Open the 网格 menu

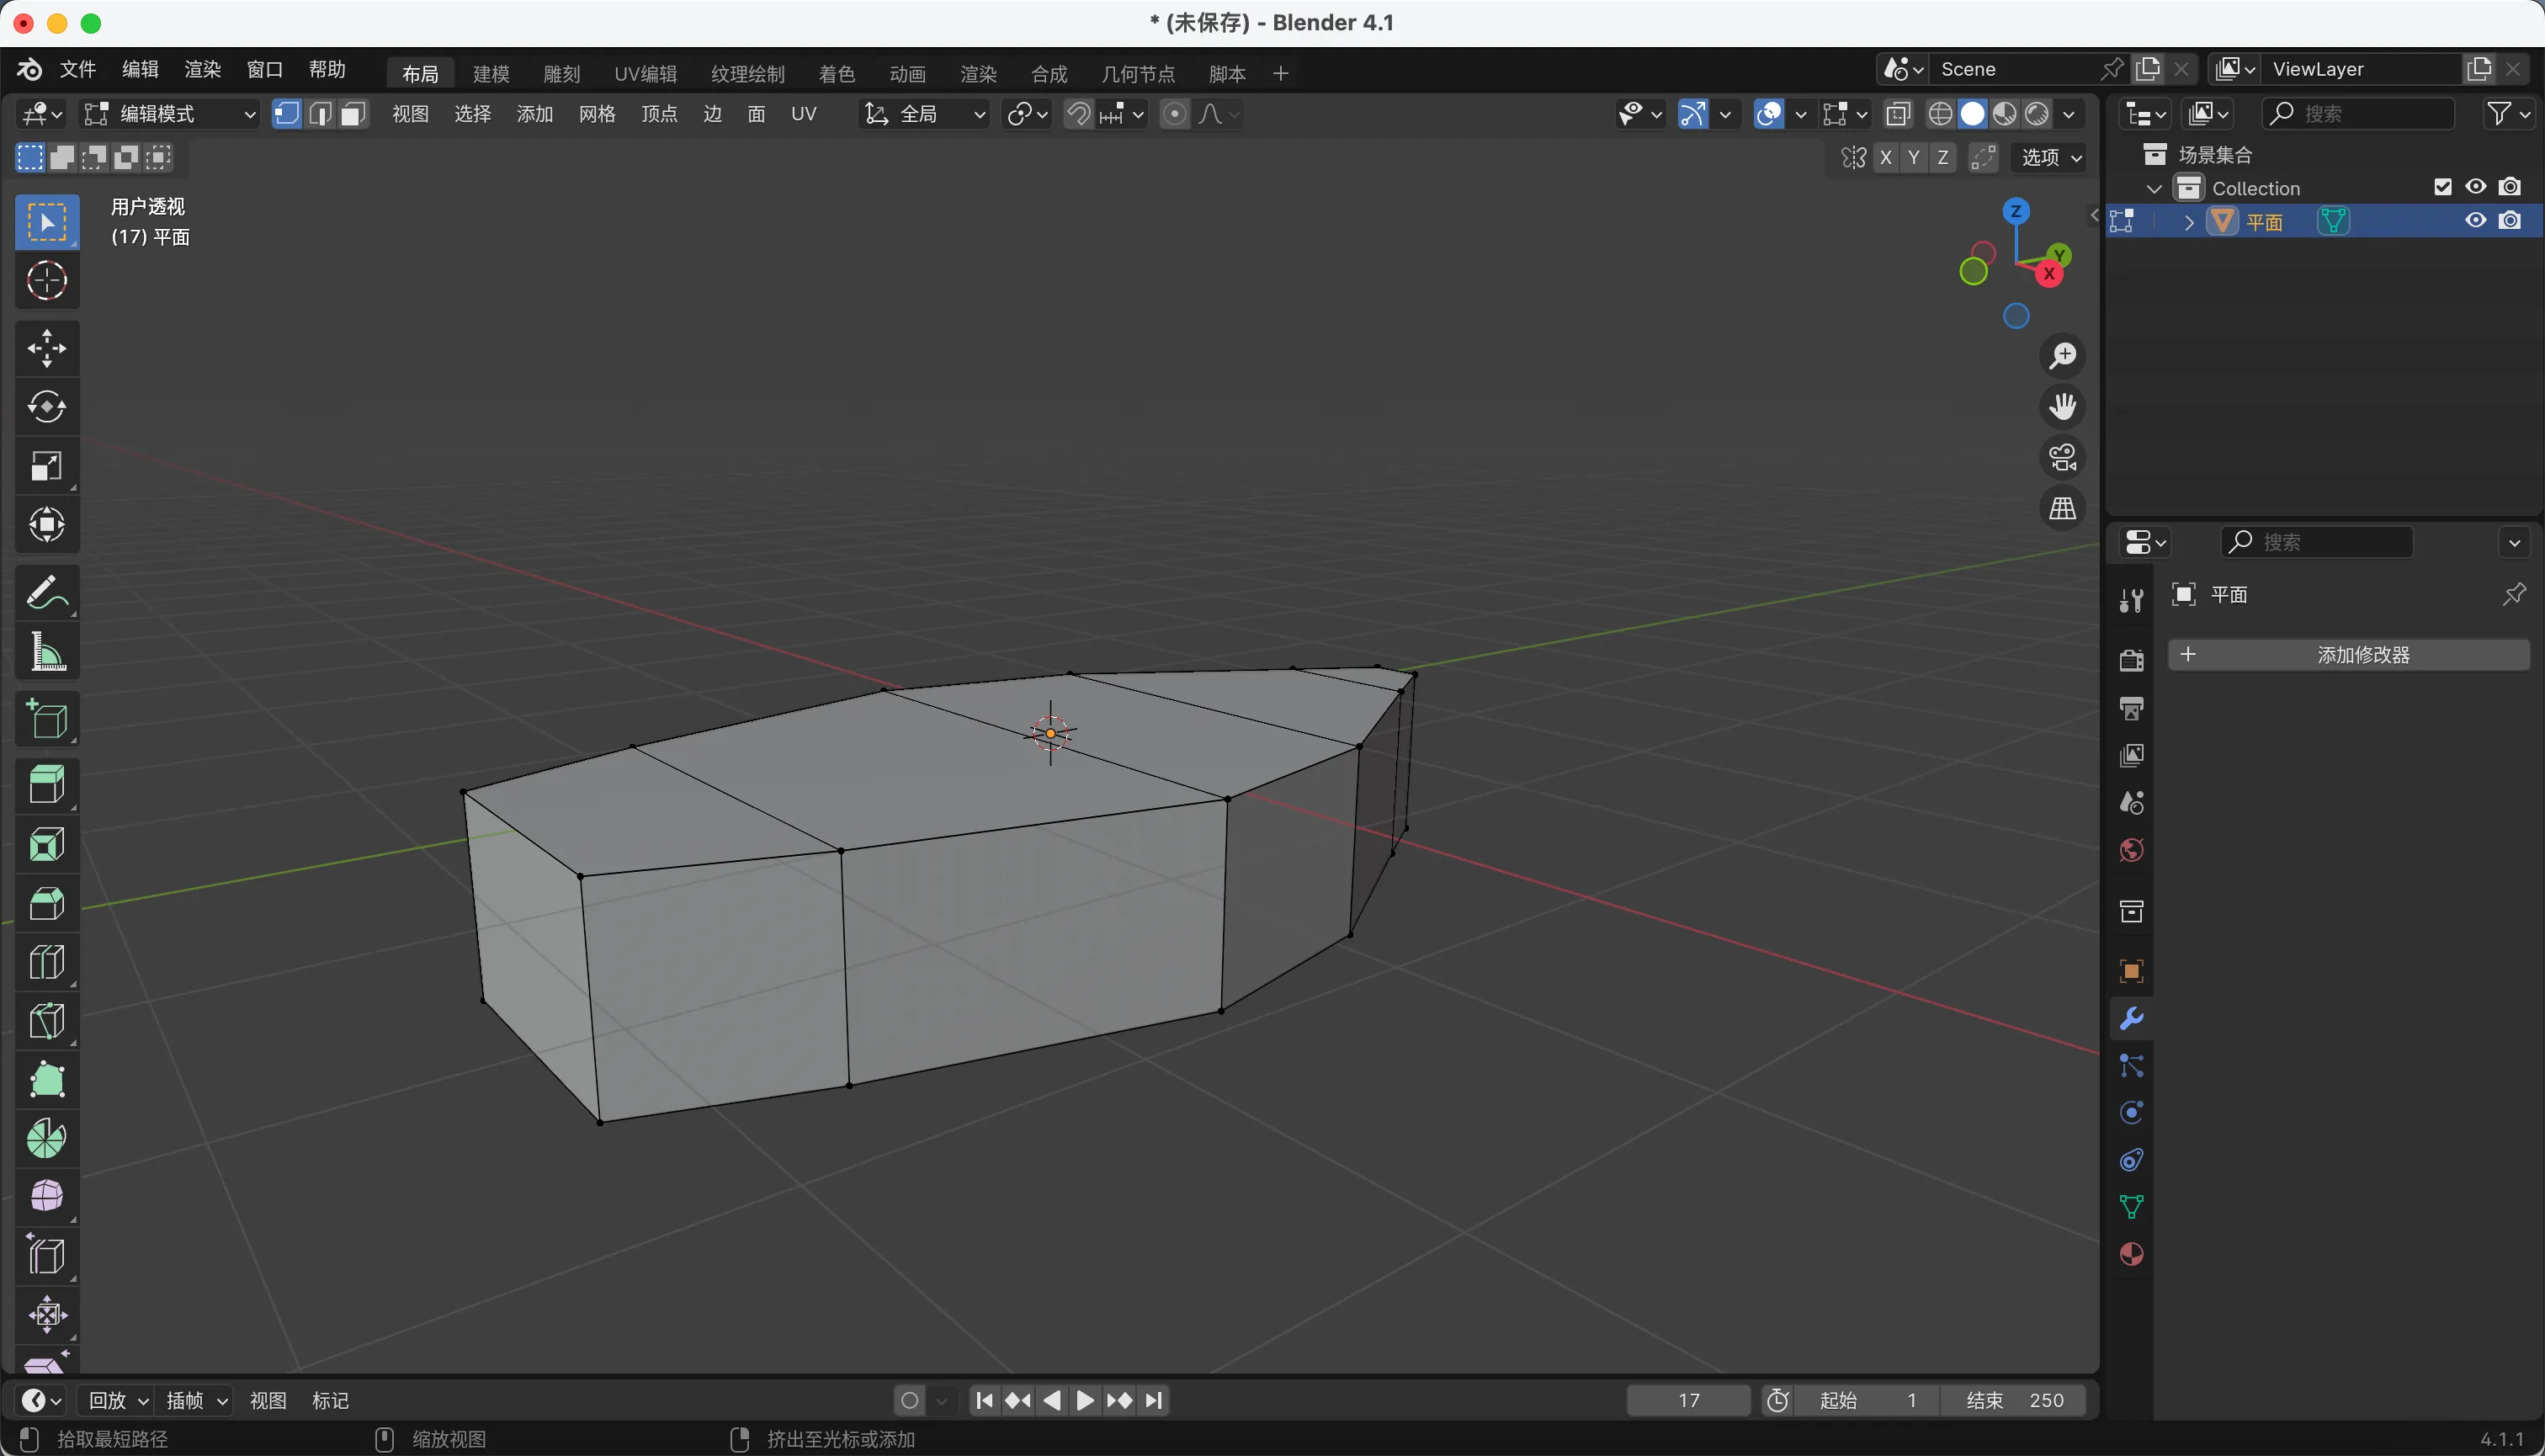596,114
